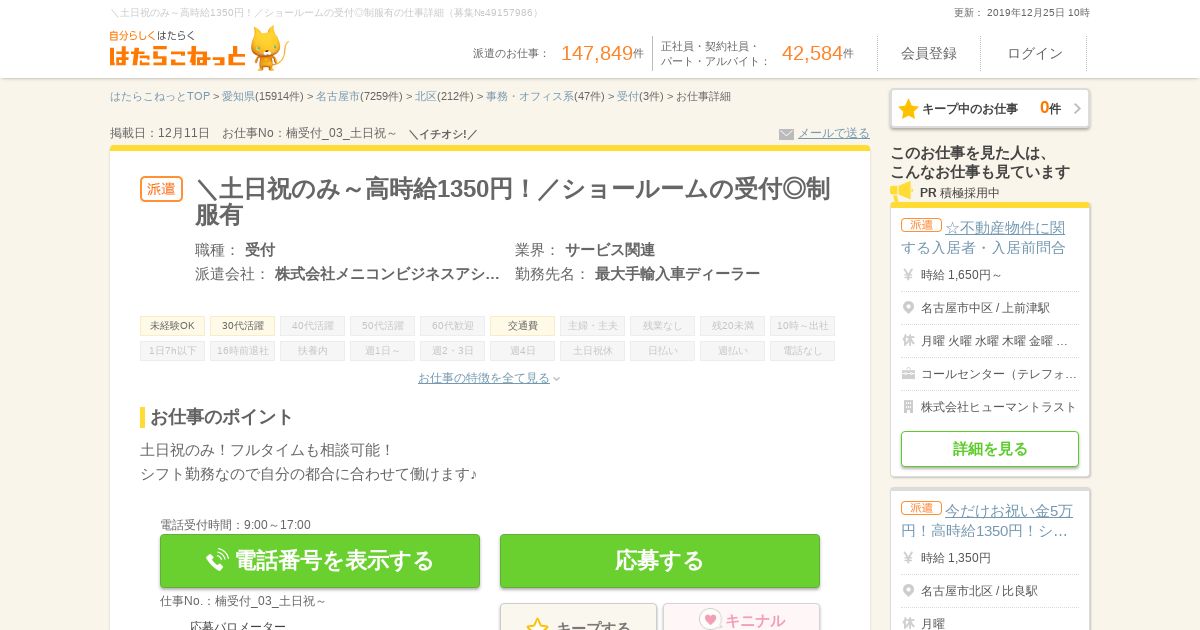Click 名古屋市中区 / 上前津駅 text

(x=985, y=308)
